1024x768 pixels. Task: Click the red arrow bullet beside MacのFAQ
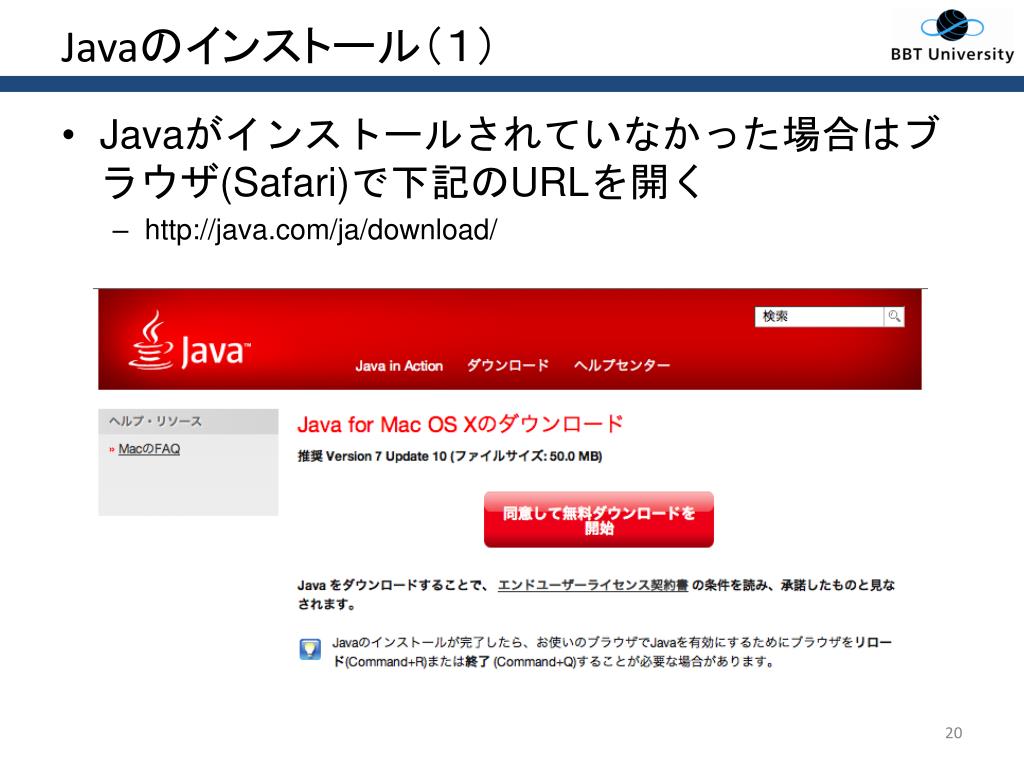point(112,449)
